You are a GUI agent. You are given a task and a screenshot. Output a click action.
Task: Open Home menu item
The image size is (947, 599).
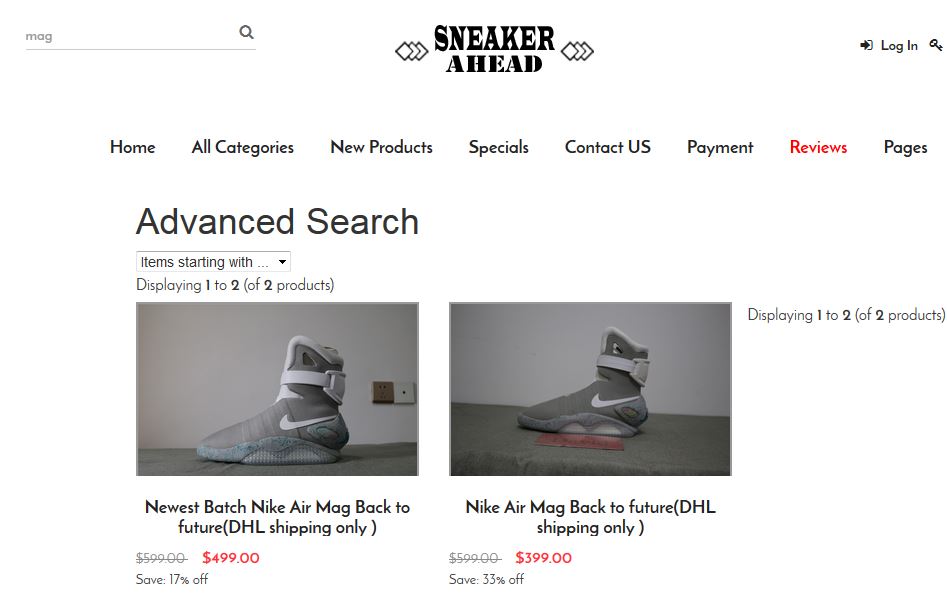tap(133, 147)
